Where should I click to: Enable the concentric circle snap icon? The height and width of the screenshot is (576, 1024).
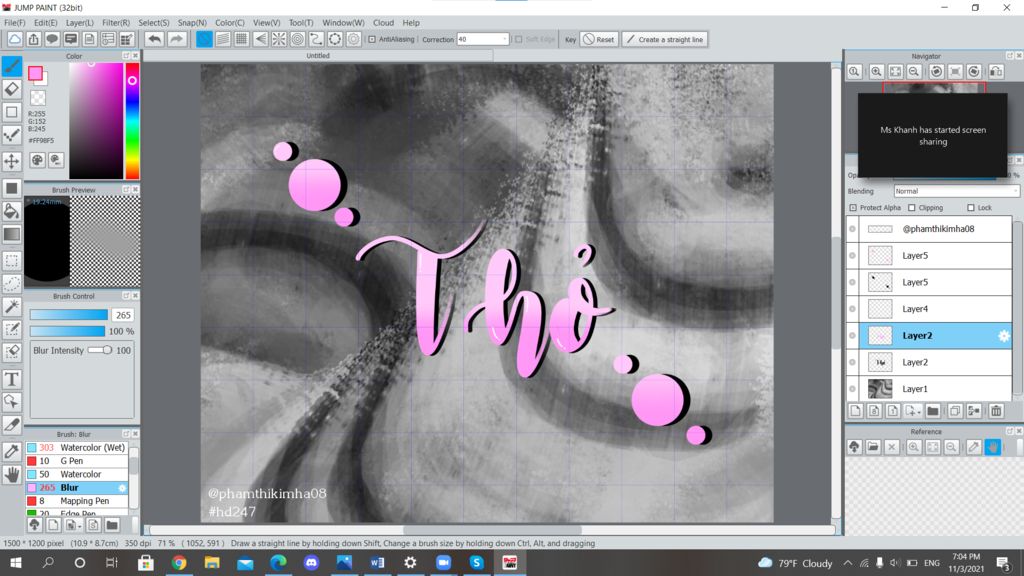pos(298,39)
